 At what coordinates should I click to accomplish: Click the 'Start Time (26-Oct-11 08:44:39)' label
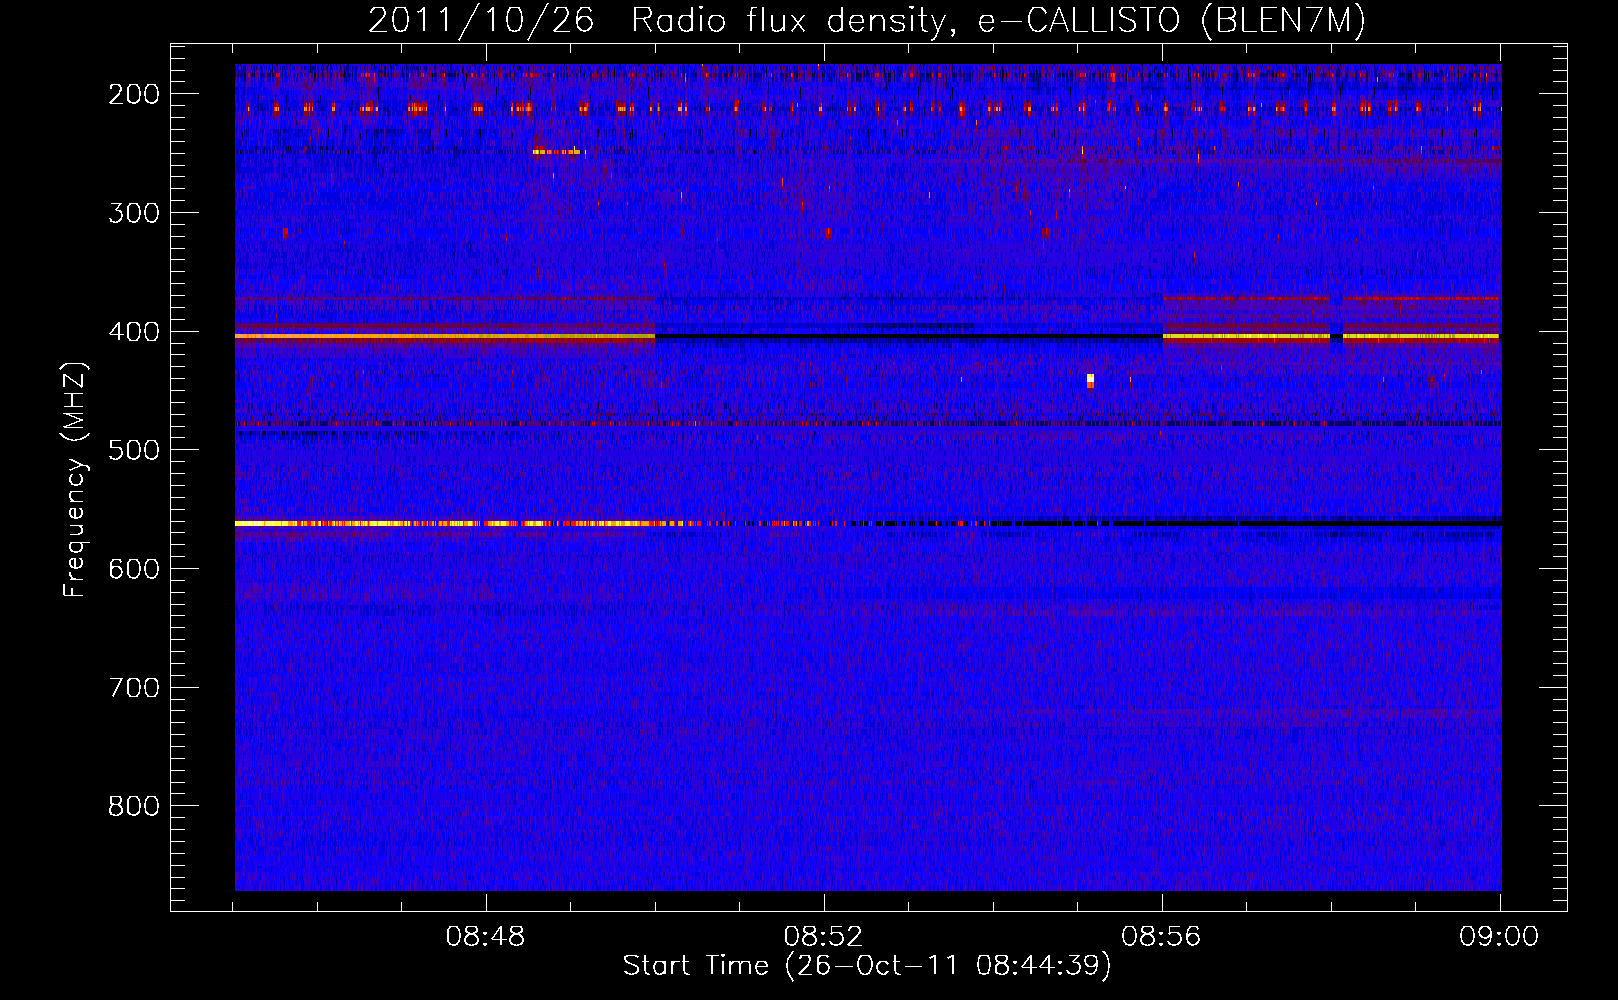[x=867, y=966]
